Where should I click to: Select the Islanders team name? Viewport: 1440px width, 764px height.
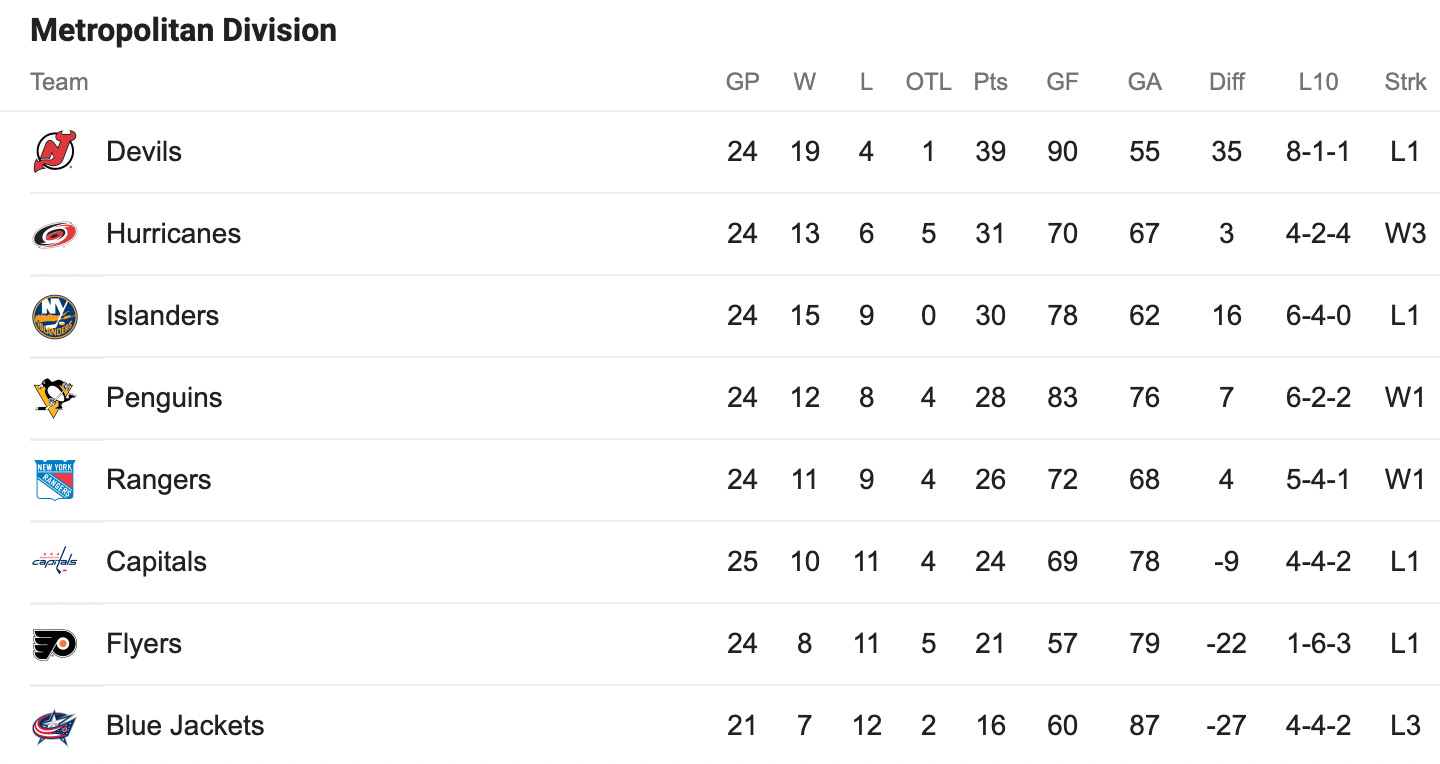pyautogui.click(x=163, y=316)
